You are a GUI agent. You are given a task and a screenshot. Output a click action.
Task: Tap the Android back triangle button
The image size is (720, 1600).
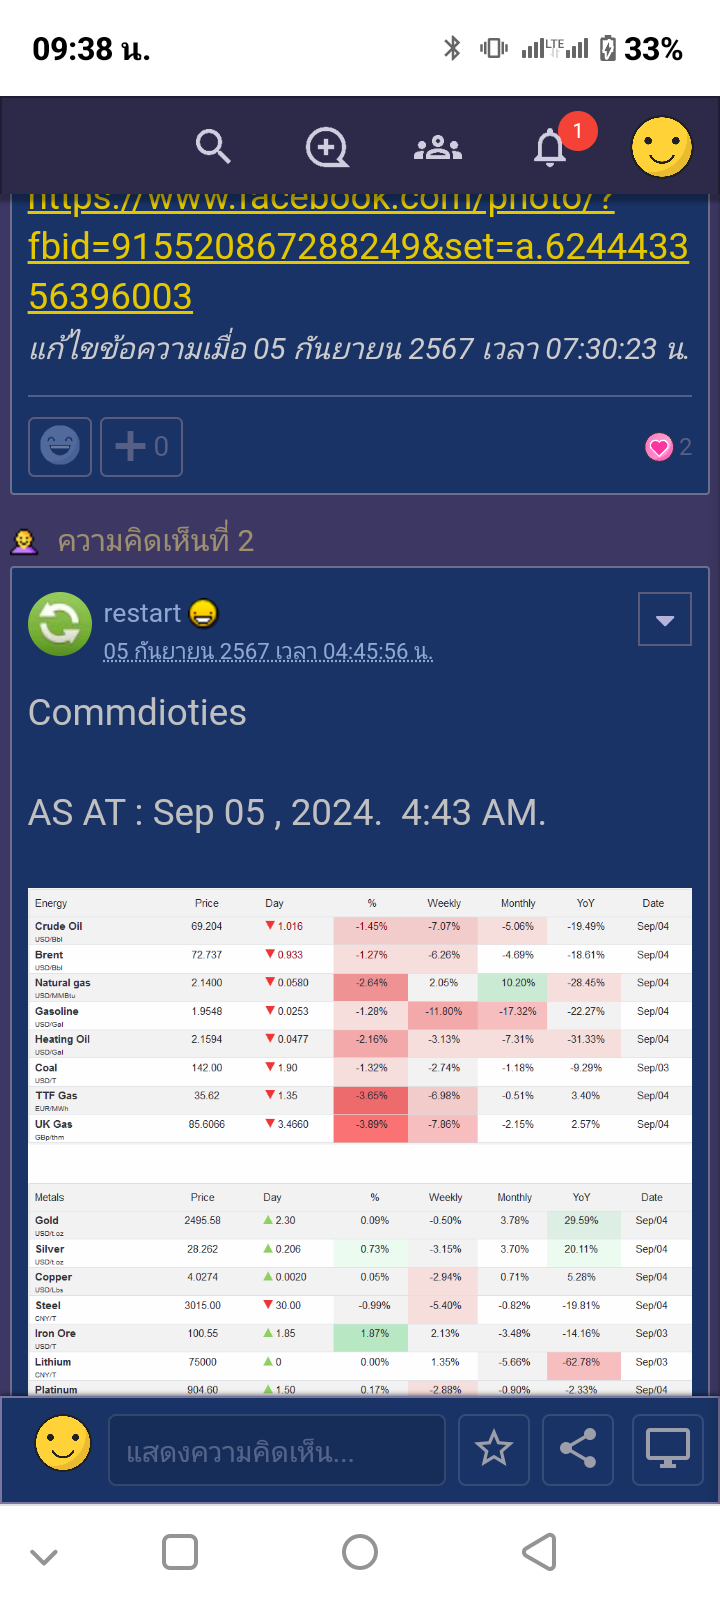540,1552
